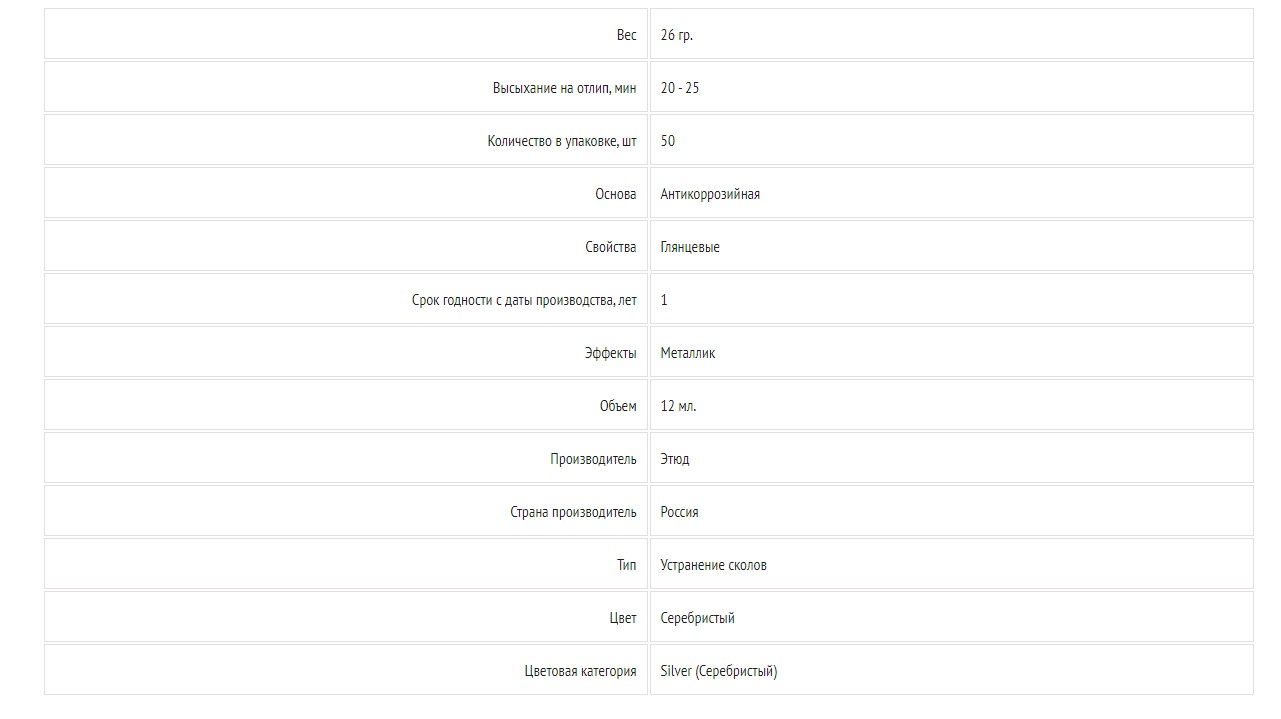Click 'Silver (Серебристый)' color category value
This screenshot has height=719, width=1281.
coord(719,671)
